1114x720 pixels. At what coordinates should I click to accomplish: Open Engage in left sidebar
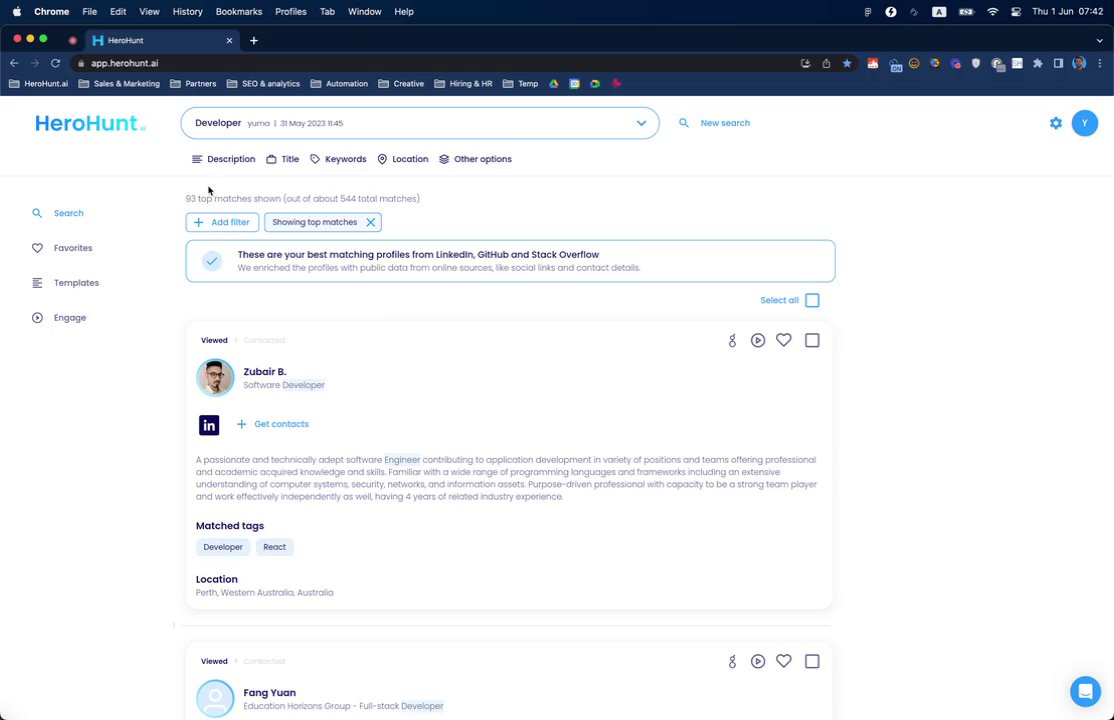tap(59, 318)
